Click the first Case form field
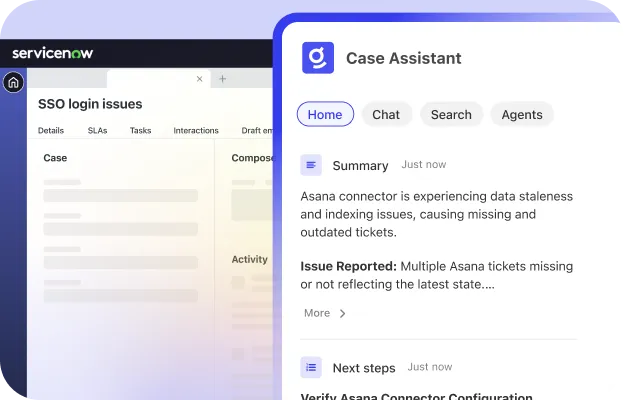This screenshot has height=400, width=624. 121,195
